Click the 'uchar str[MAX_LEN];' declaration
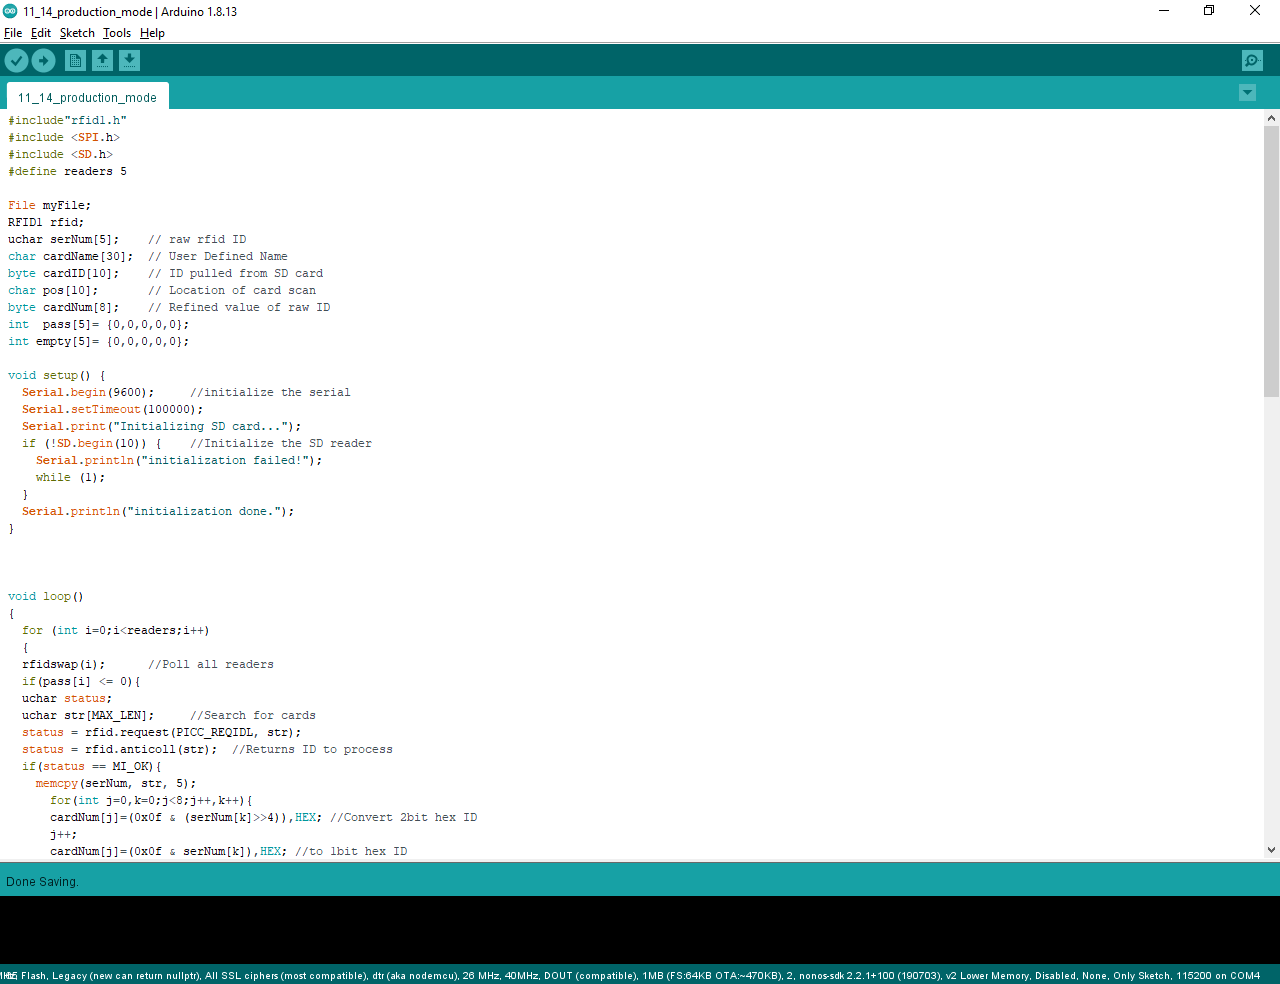This screenshot has width=1280, height=984. [88, 715]
